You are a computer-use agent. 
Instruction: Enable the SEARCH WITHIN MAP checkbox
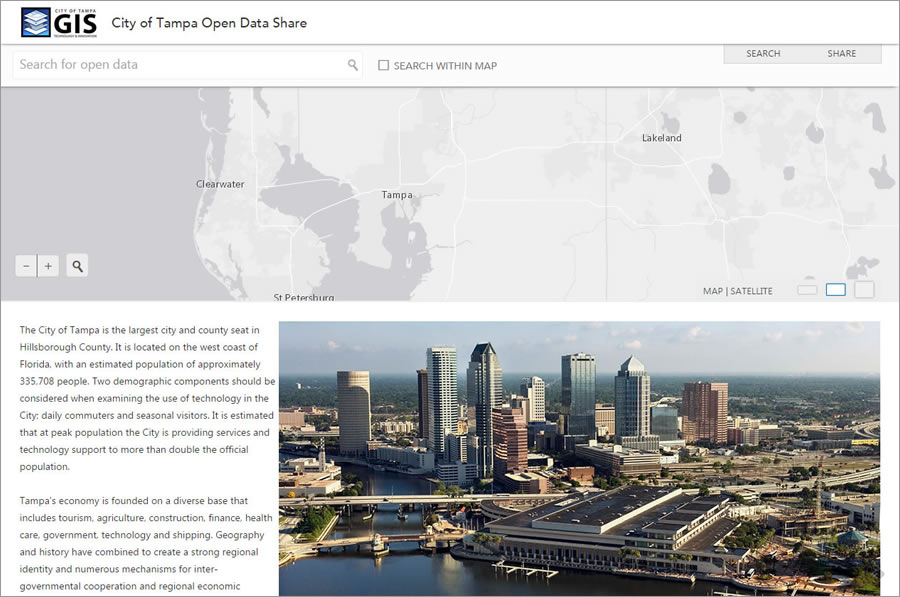[383, 64]
